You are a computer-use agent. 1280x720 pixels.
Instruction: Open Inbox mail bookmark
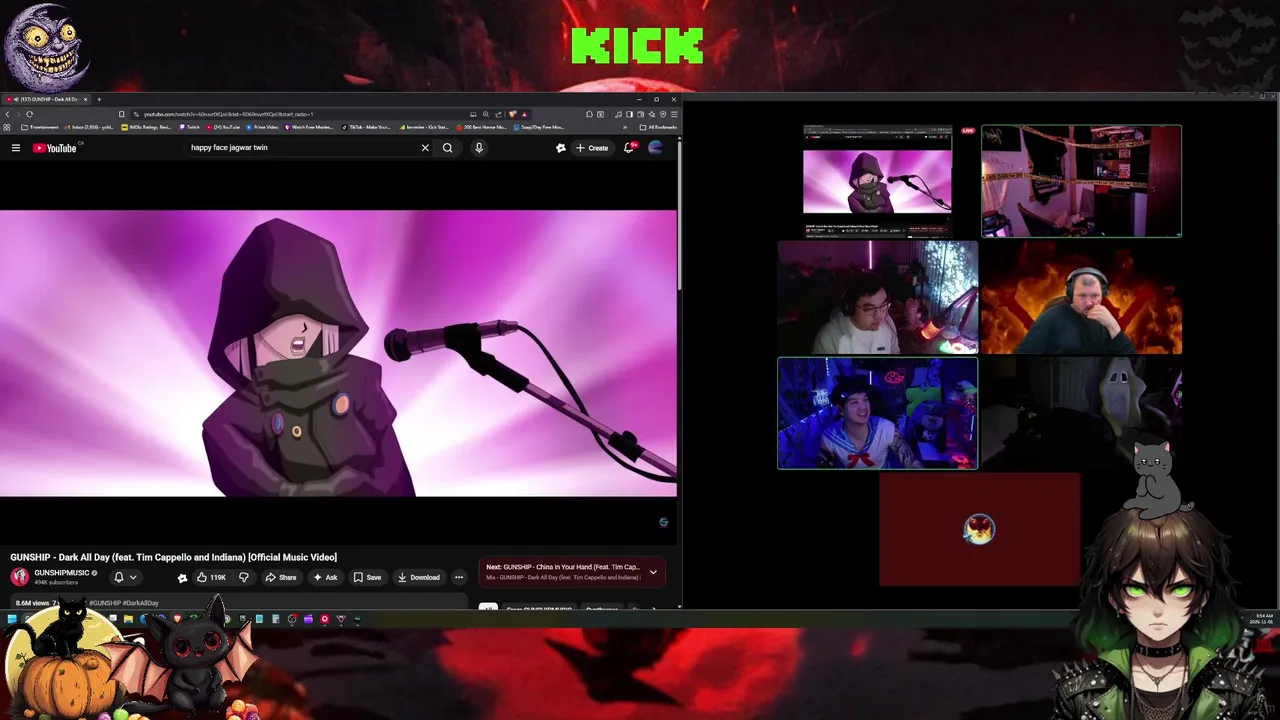coord(90,127)
